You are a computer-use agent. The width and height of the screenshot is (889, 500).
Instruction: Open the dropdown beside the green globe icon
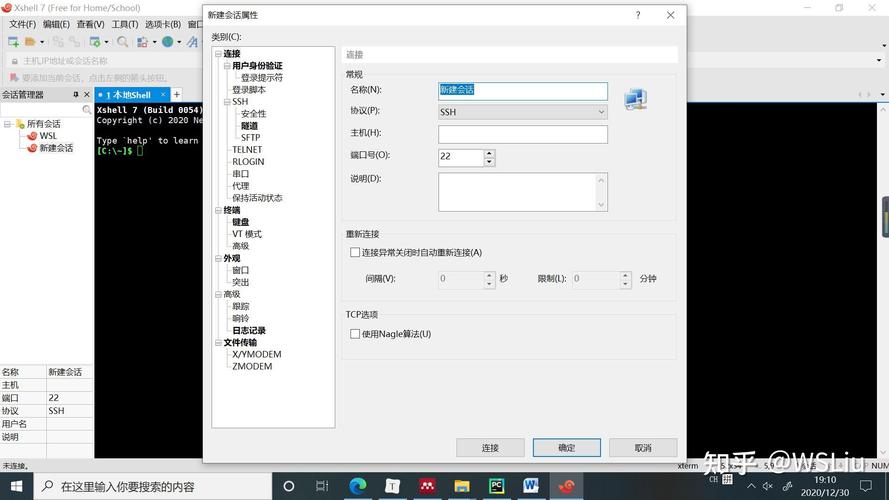(x=179, y=42)
